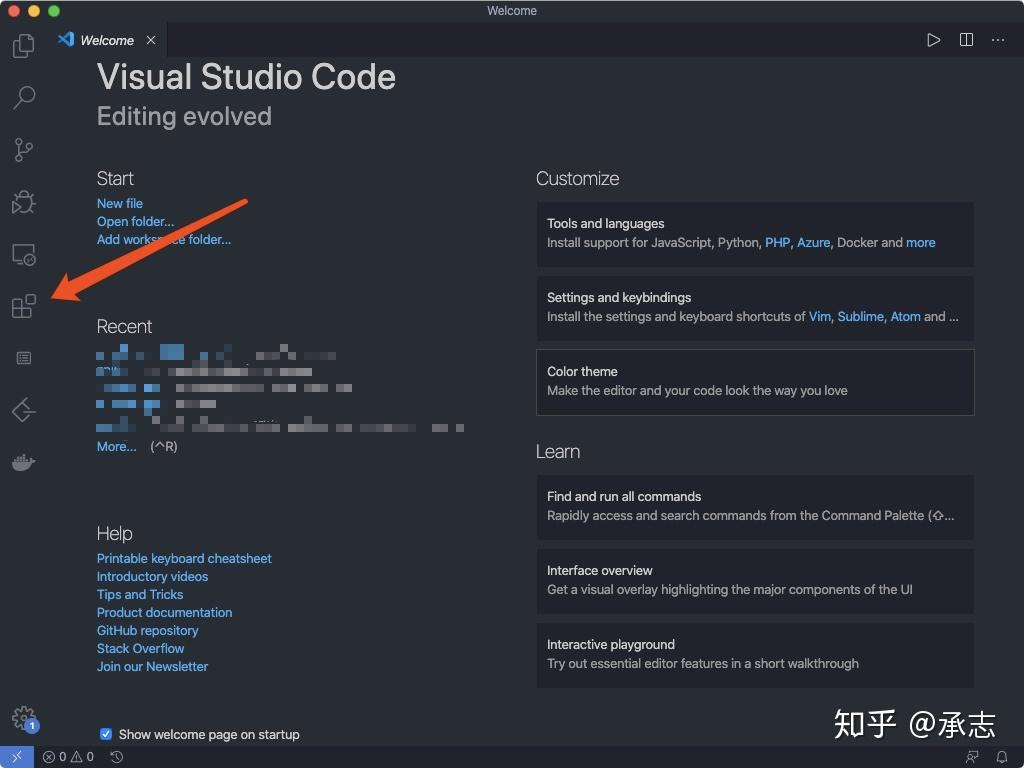
Task: Open the Color theme customization card
Action: click(754, 381)
